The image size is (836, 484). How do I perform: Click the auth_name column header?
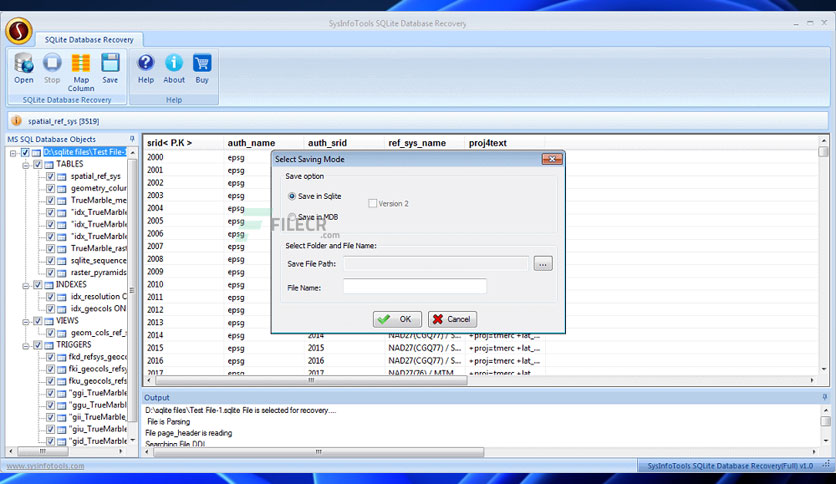tap(263, 143)
